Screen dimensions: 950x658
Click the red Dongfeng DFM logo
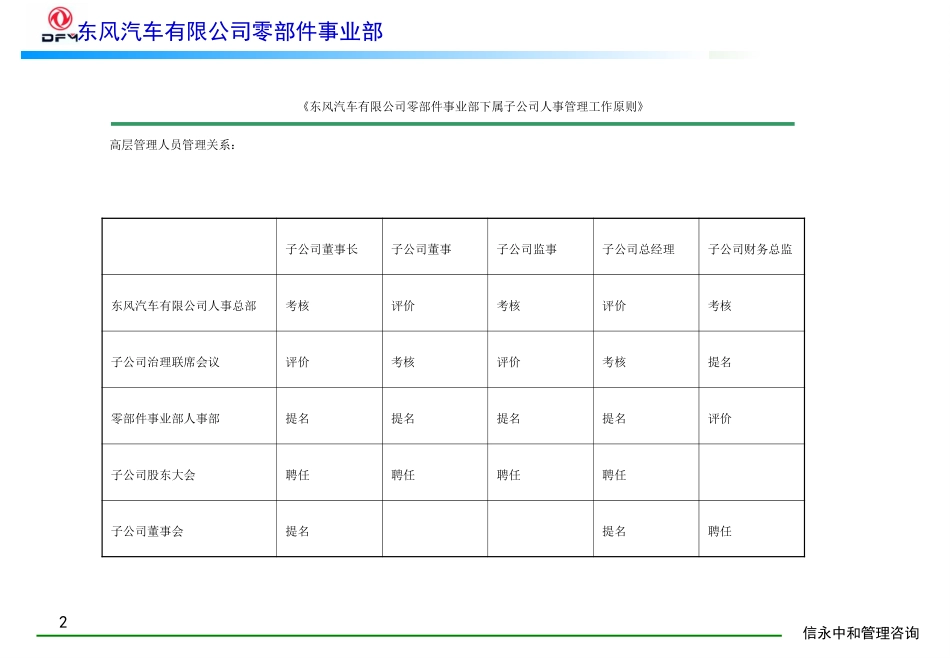point(59,24)
